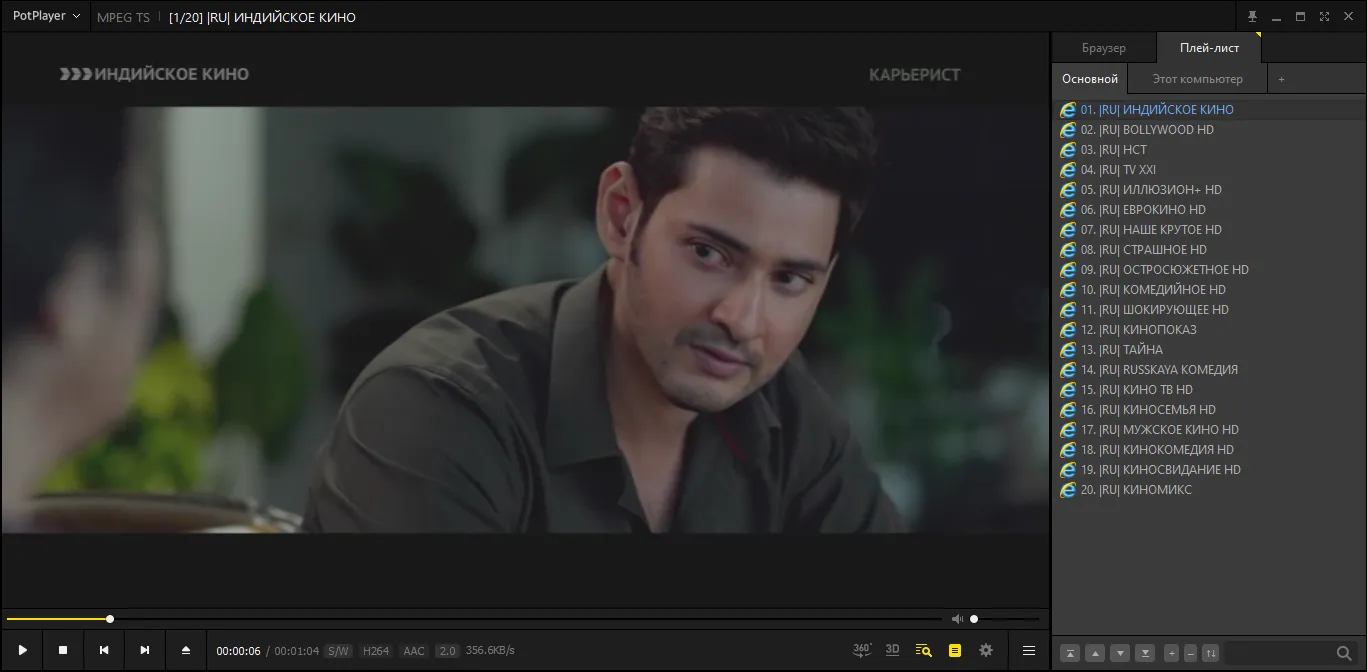
Task: Select 12. |RU| КИНОПОКАЗ channel
Action: tap(1209, 330)
